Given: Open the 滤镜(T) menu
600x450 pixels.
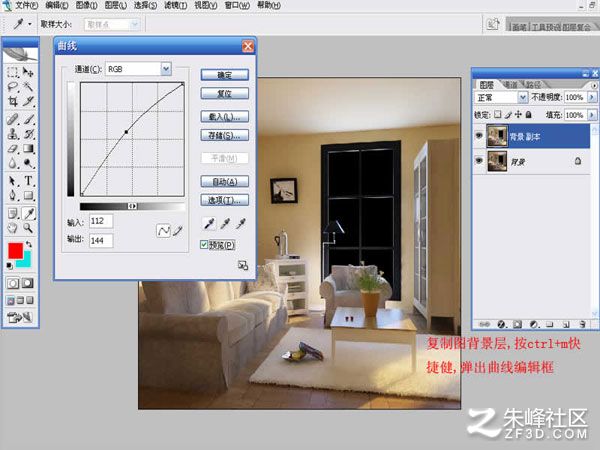Looking at the screenshot, I should pos(176,5).
